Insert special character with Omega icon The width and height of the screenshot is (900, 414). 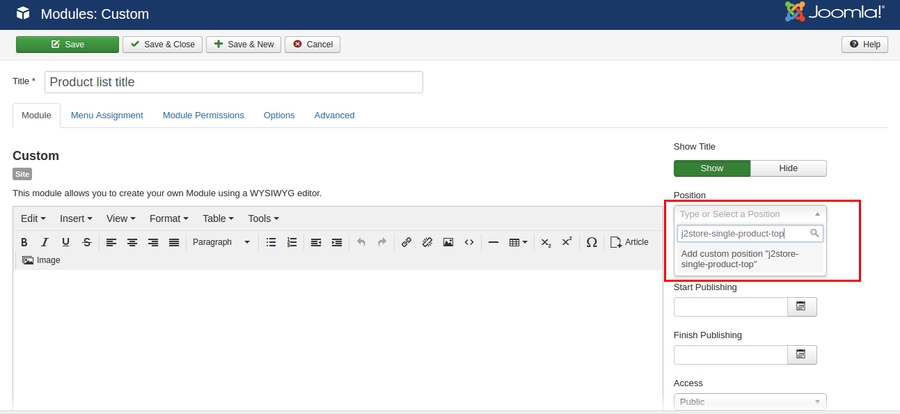(591, 242)
